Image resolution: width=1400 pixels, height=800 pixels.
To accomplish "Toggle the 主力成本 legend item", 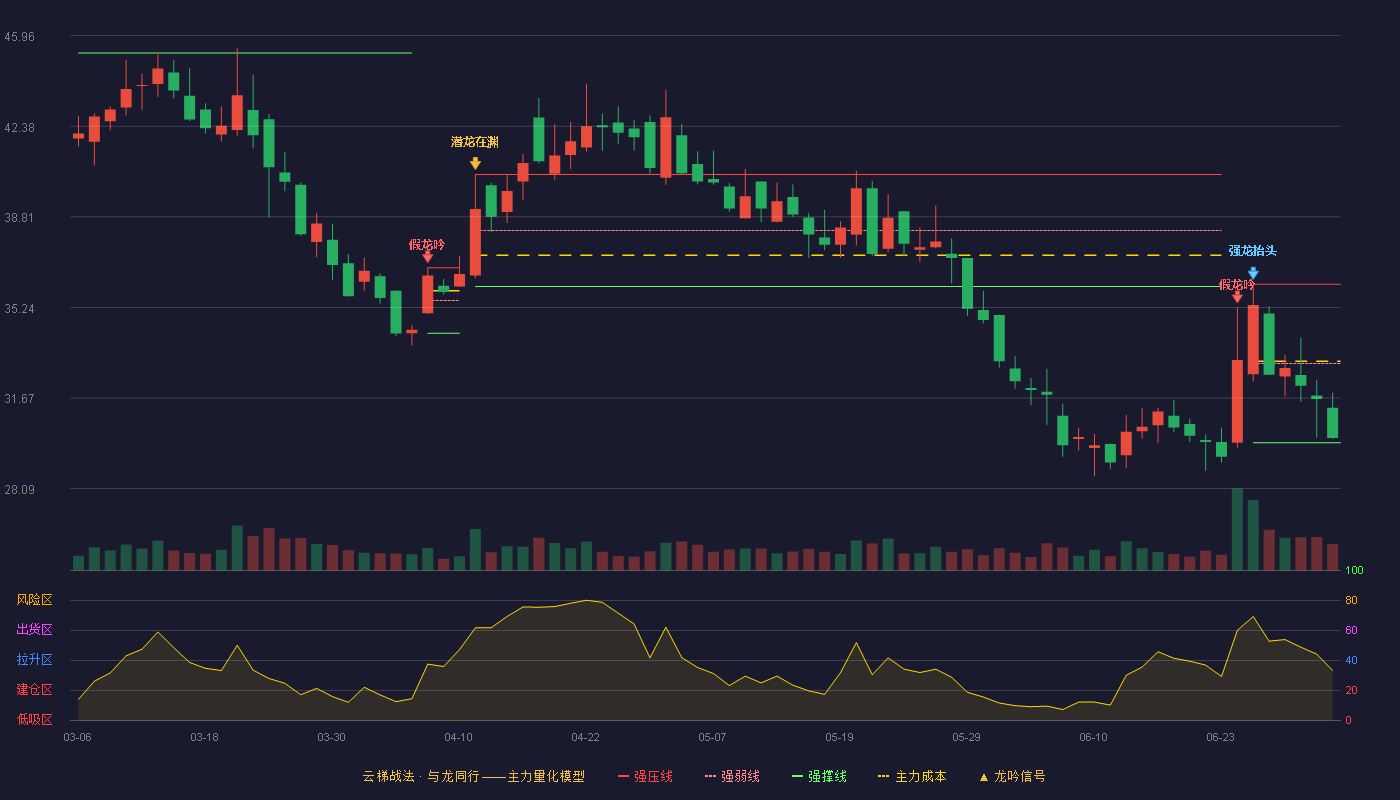I will (912, 776).
